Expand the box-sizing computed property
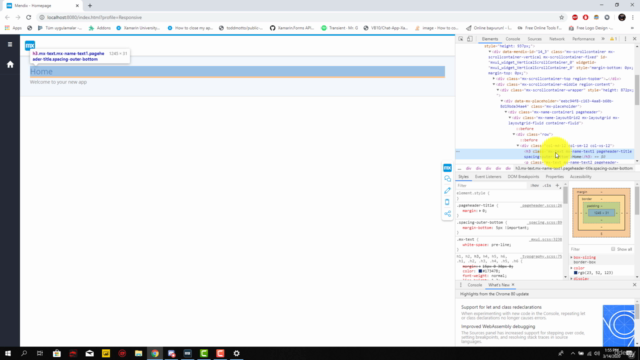640x360 pixels. 571,258
